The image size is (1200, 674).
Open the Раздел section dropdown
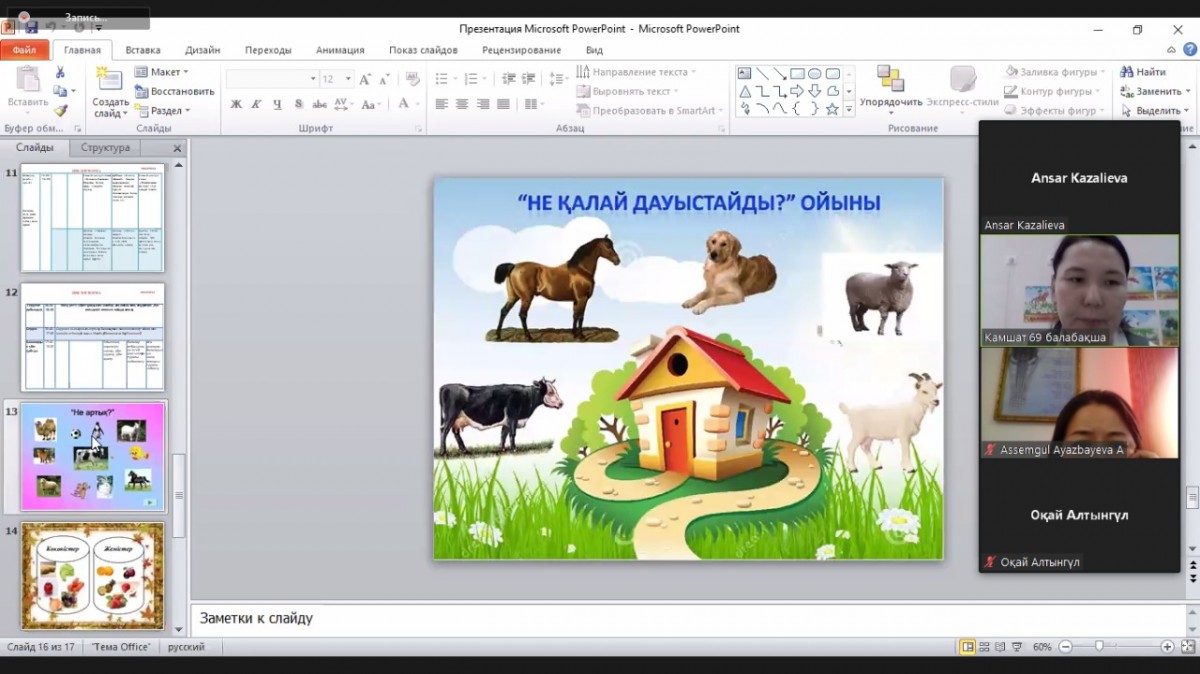162,111
